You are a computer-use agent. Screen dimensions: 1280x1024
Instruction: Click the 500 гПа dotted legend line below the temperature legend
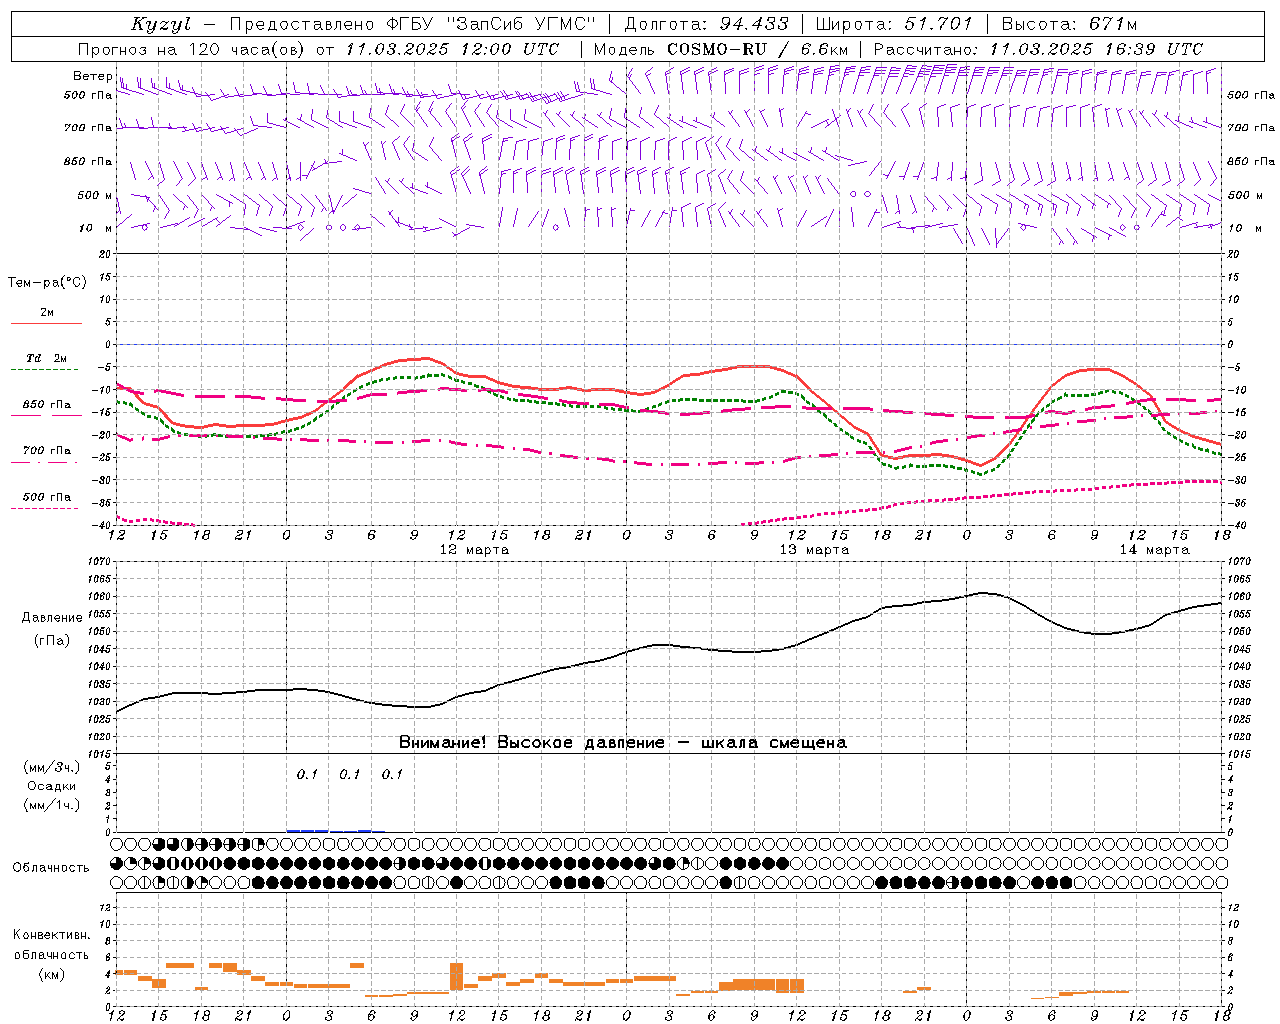46,508
